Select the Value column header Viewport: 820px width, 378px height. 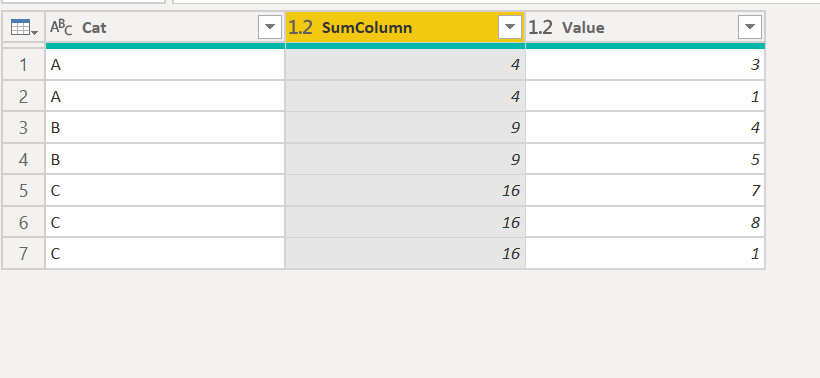click(x=645, y=27)
